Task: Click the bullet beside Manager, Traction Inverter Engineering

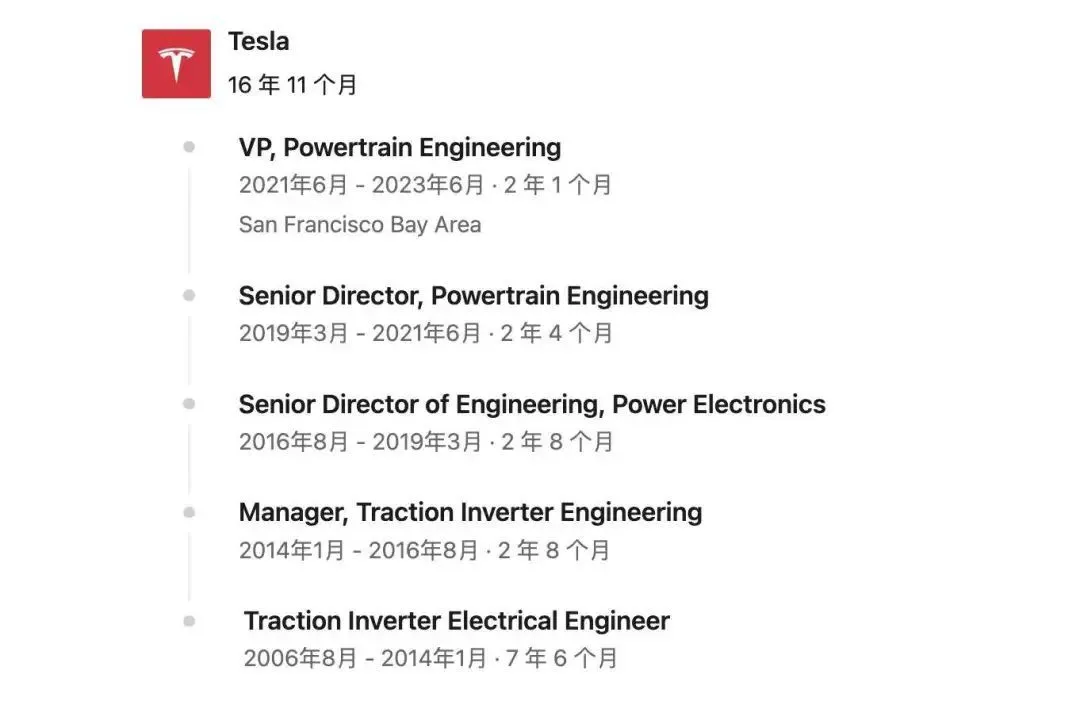Action: click(189, 512)
